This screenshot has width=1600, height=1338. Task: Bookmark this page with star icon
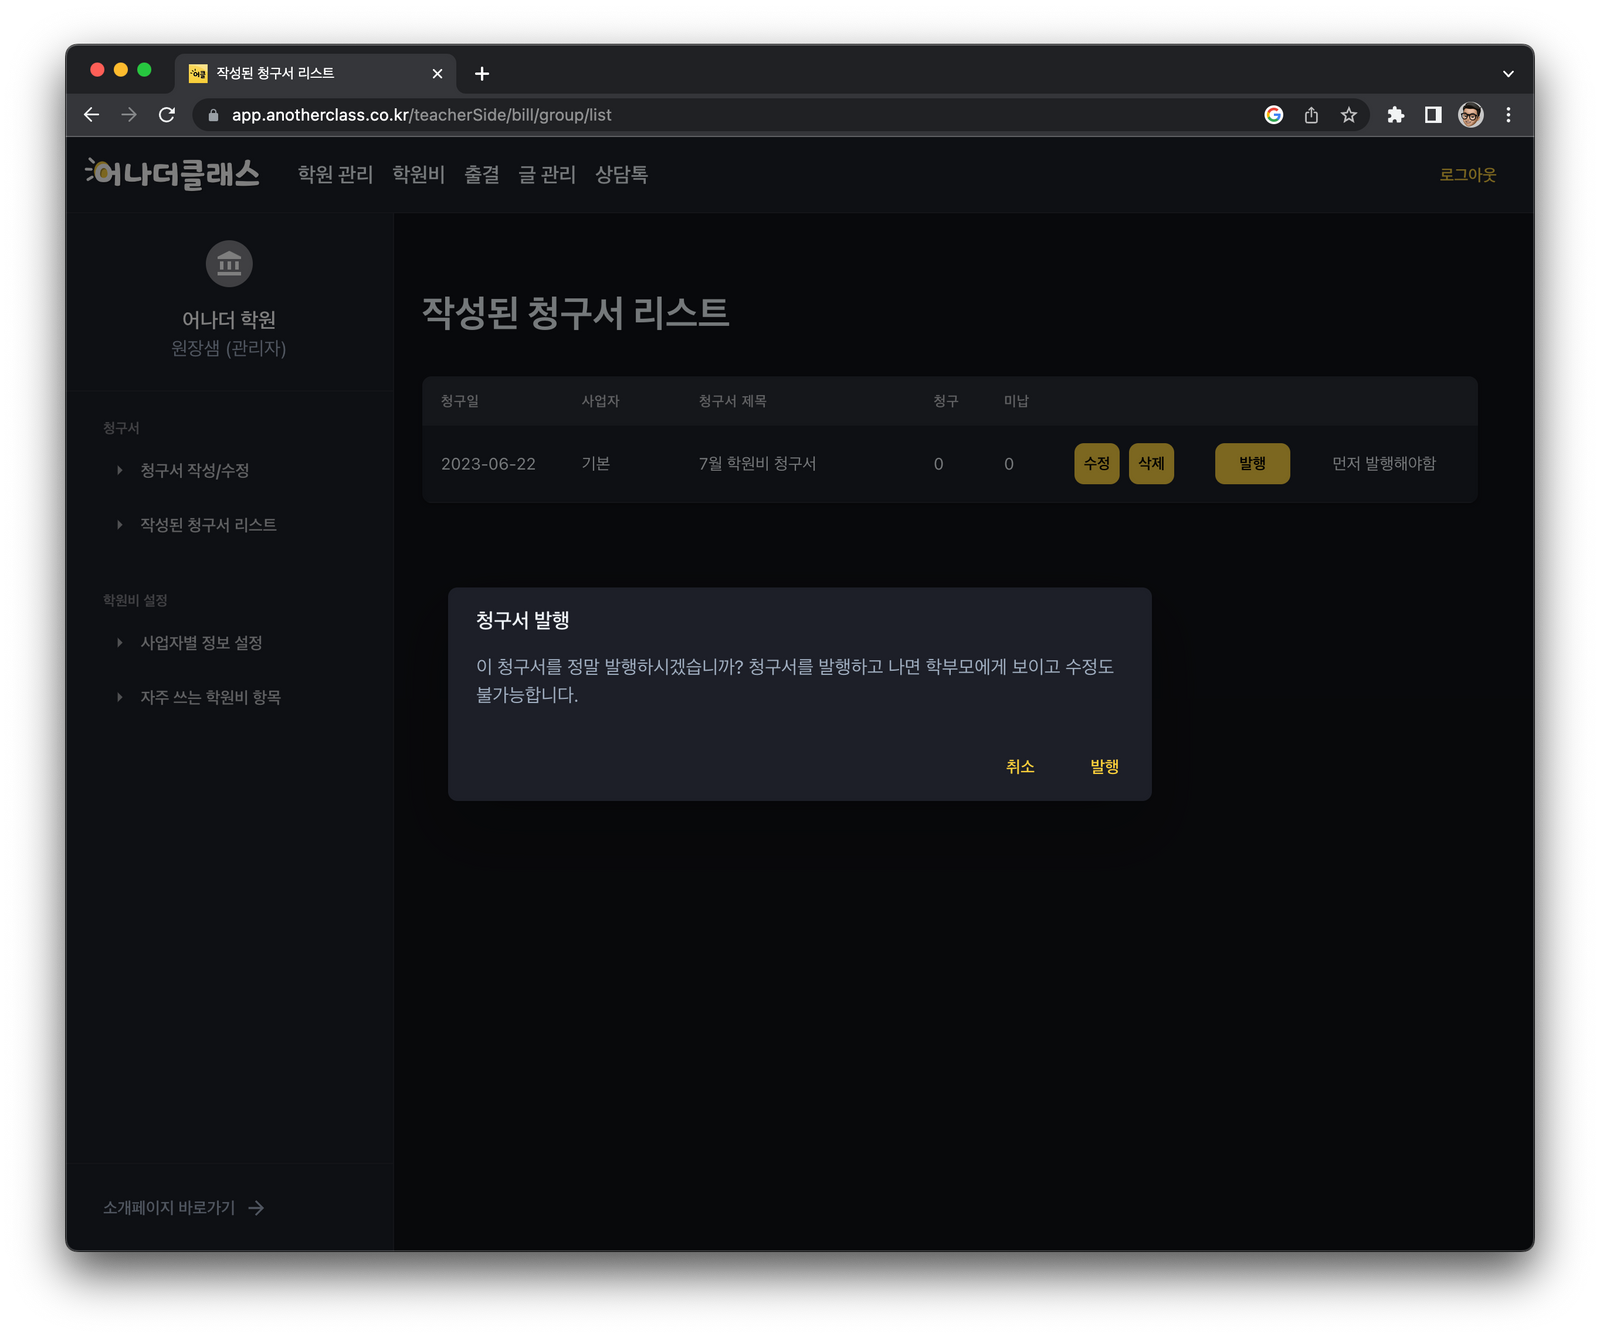pyautogui.click(x=1349, y=115)
